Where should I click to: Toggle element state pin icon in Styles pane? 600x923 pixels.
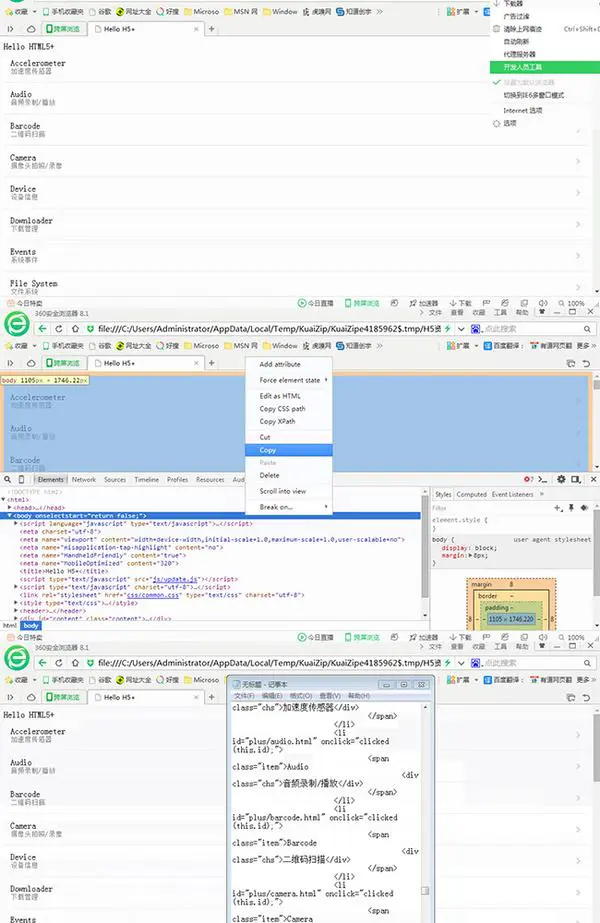[571, 508]
